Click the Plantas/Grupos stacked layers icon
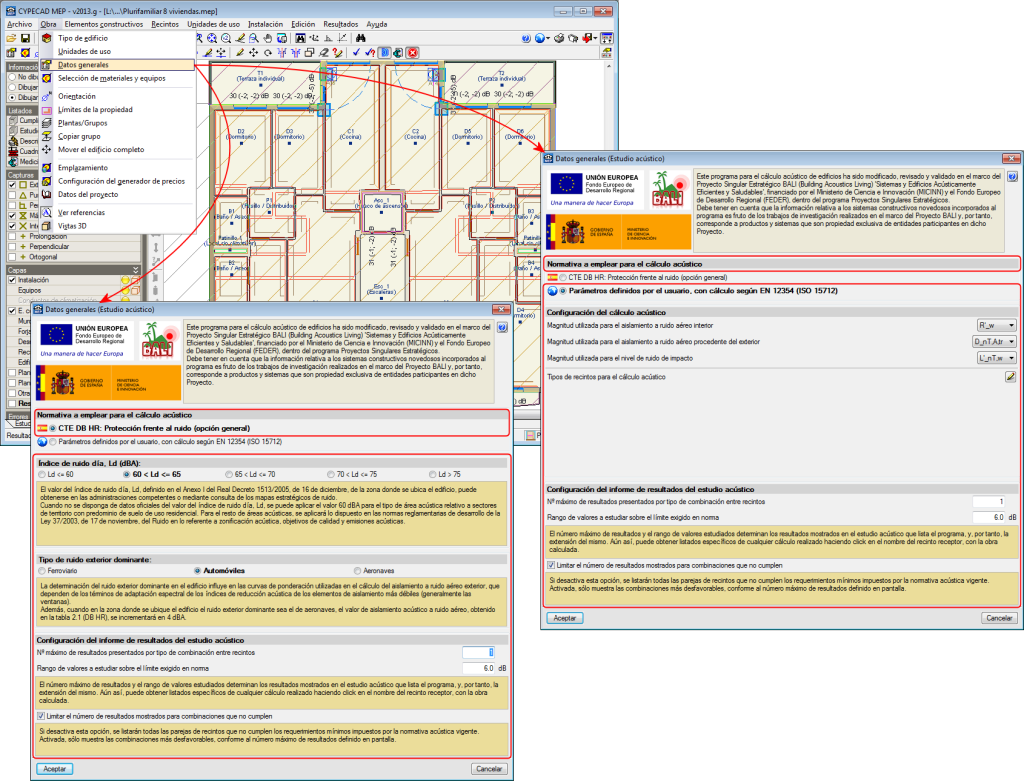The image size is (1024, 781). click(46, 123)
